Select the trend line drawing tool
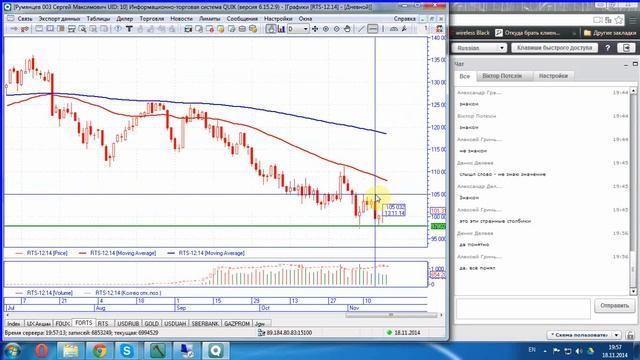The image size is (640, 360). 361,29
